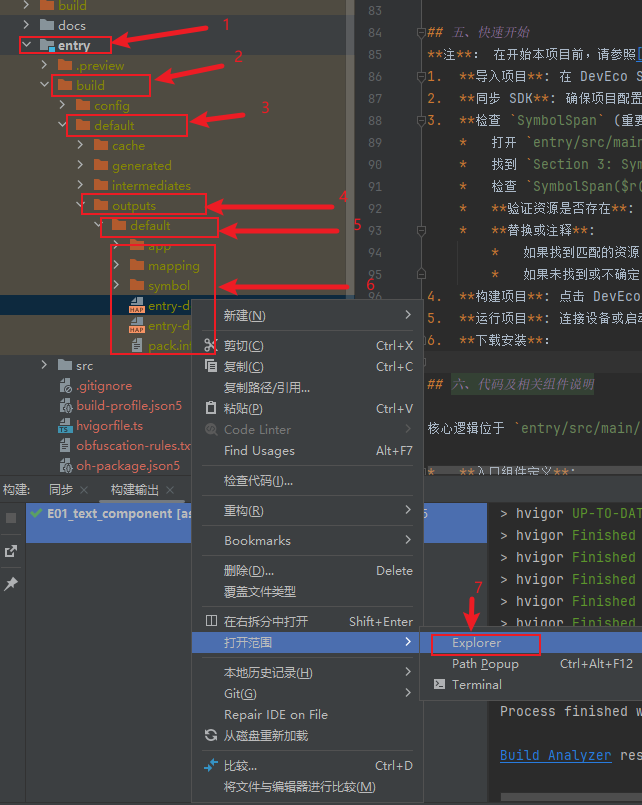The width and height of the screenshot is (642, 805).
Task: Expand the docs folder
Action: (x=26, y=25)
